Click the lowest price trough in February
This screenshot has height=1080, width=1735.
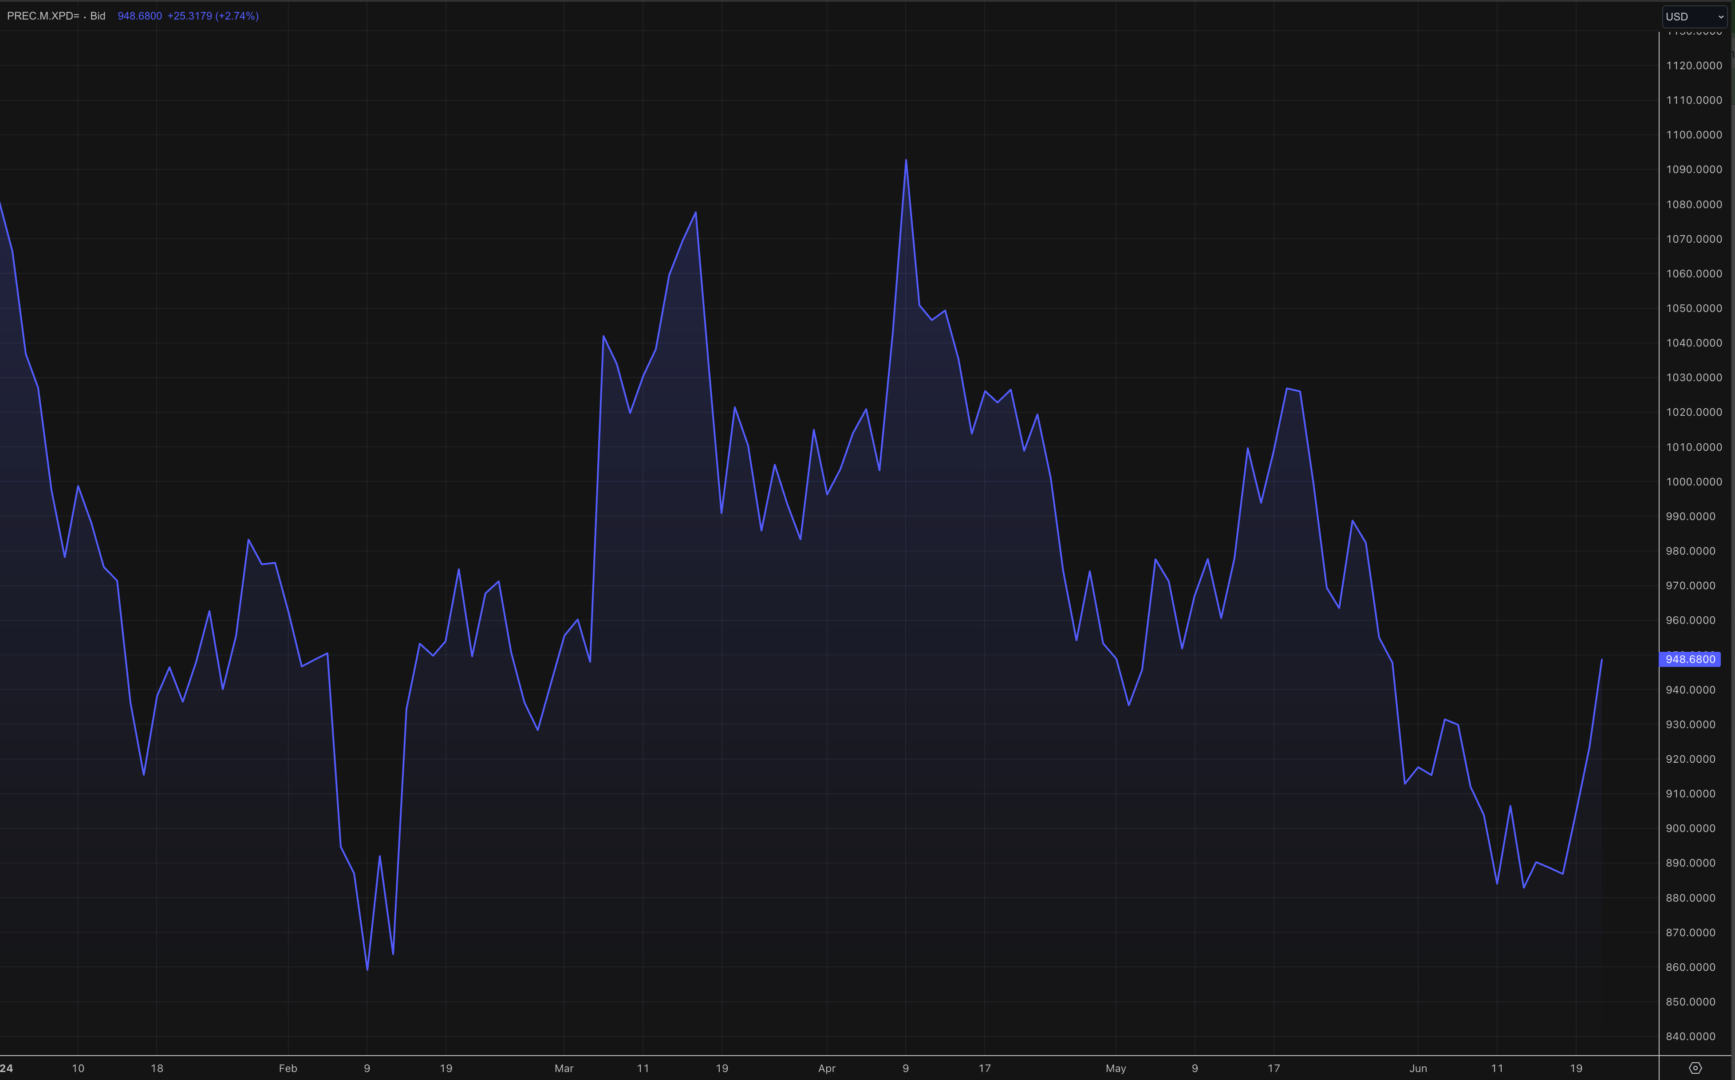[x=367, y=969]
